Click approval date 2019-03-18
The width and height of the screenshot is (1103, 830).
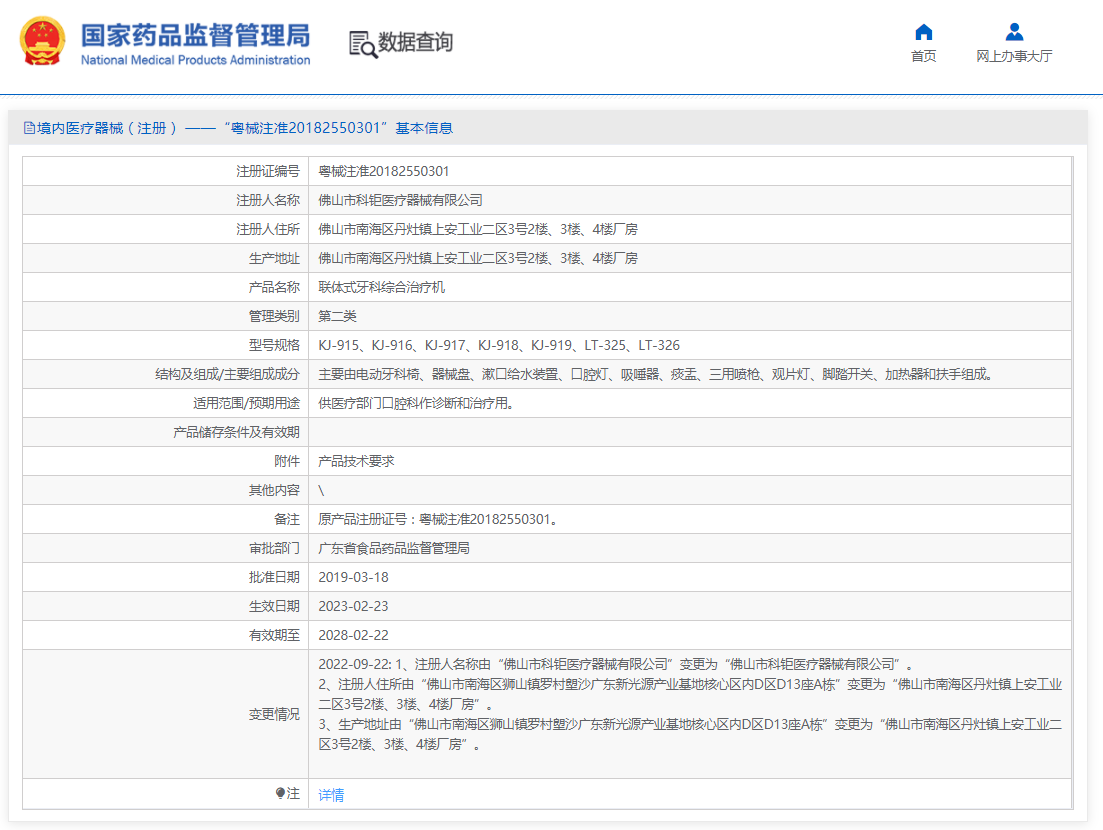(x=353, y=577)
